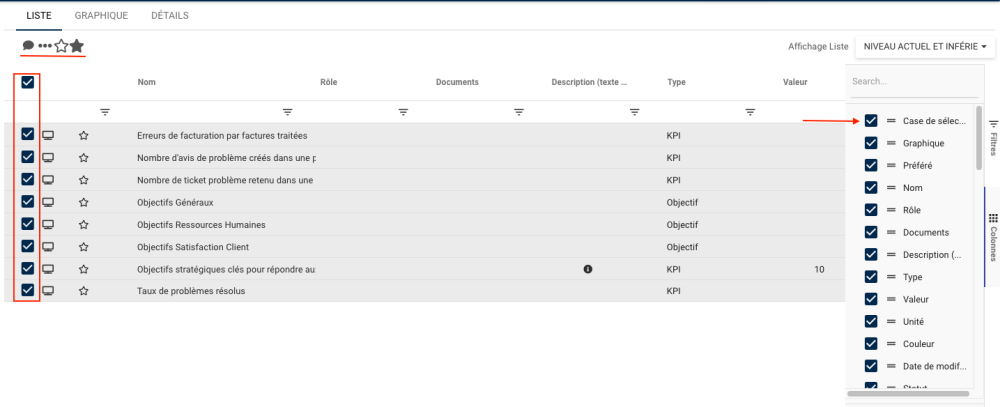Click the outlined star icon in toolbar

[x=61, y=46]
